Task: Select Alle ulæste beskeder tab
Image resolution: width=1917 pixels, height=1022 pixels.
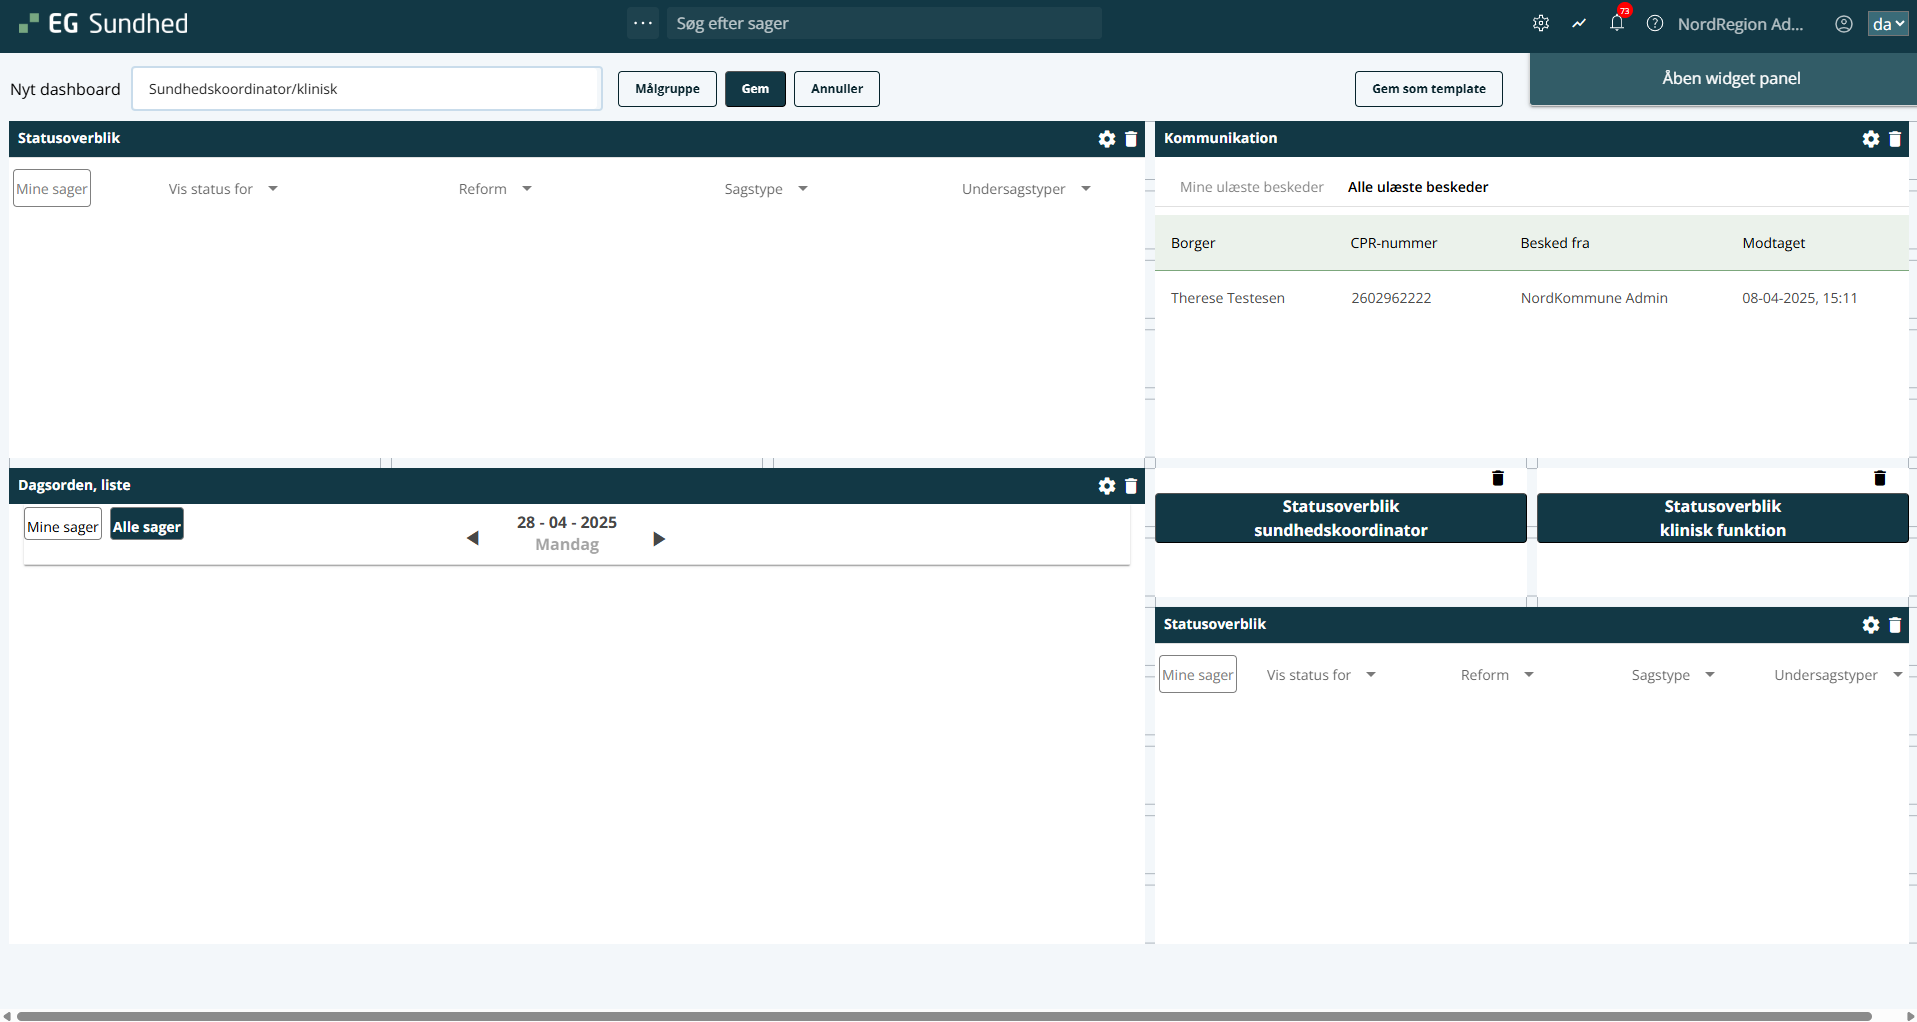Action: point(1417,187)
